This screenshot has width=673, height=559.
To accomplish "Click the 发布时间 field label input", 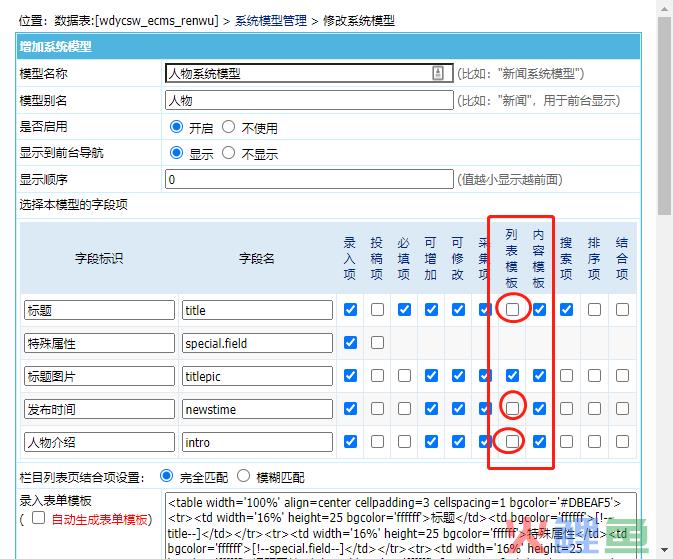I will tap(100, 409).
